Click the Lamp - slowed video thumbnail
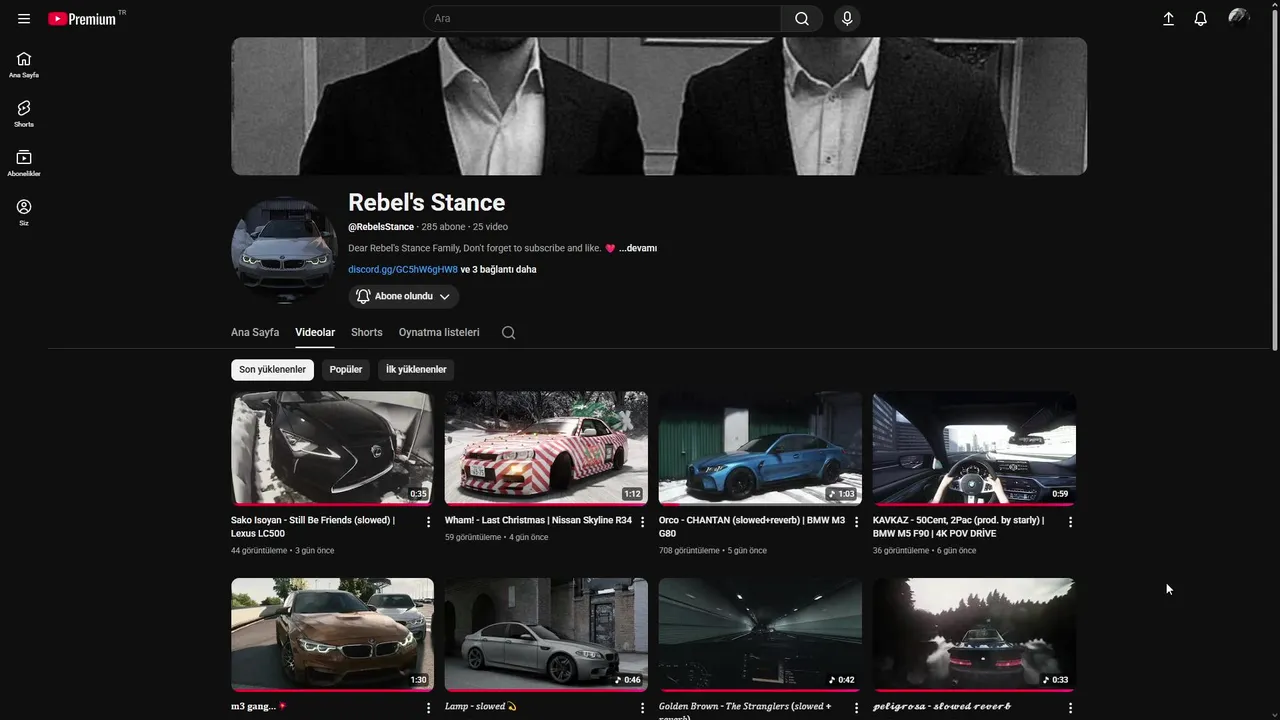The image size is (1280, 720). click(x=546, y=634)
